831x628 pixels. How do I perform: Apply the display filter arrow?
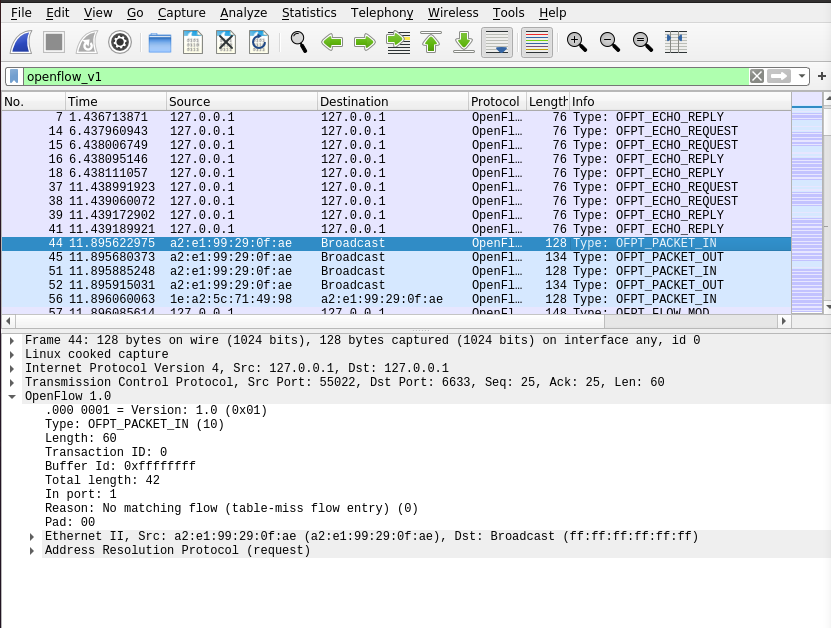(x=779, y=76)
